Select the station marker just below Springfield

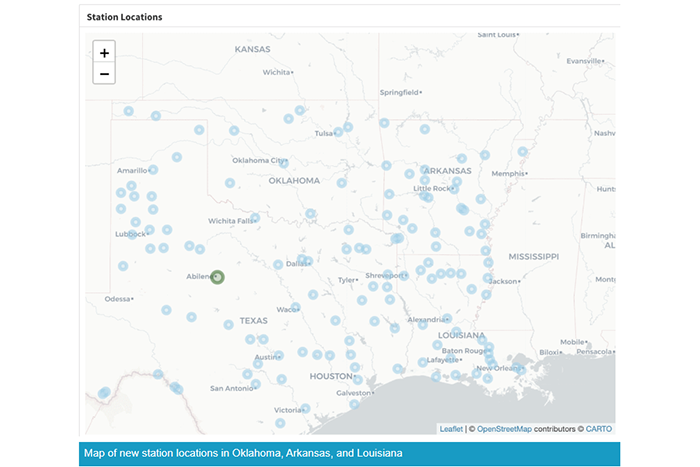384,123
